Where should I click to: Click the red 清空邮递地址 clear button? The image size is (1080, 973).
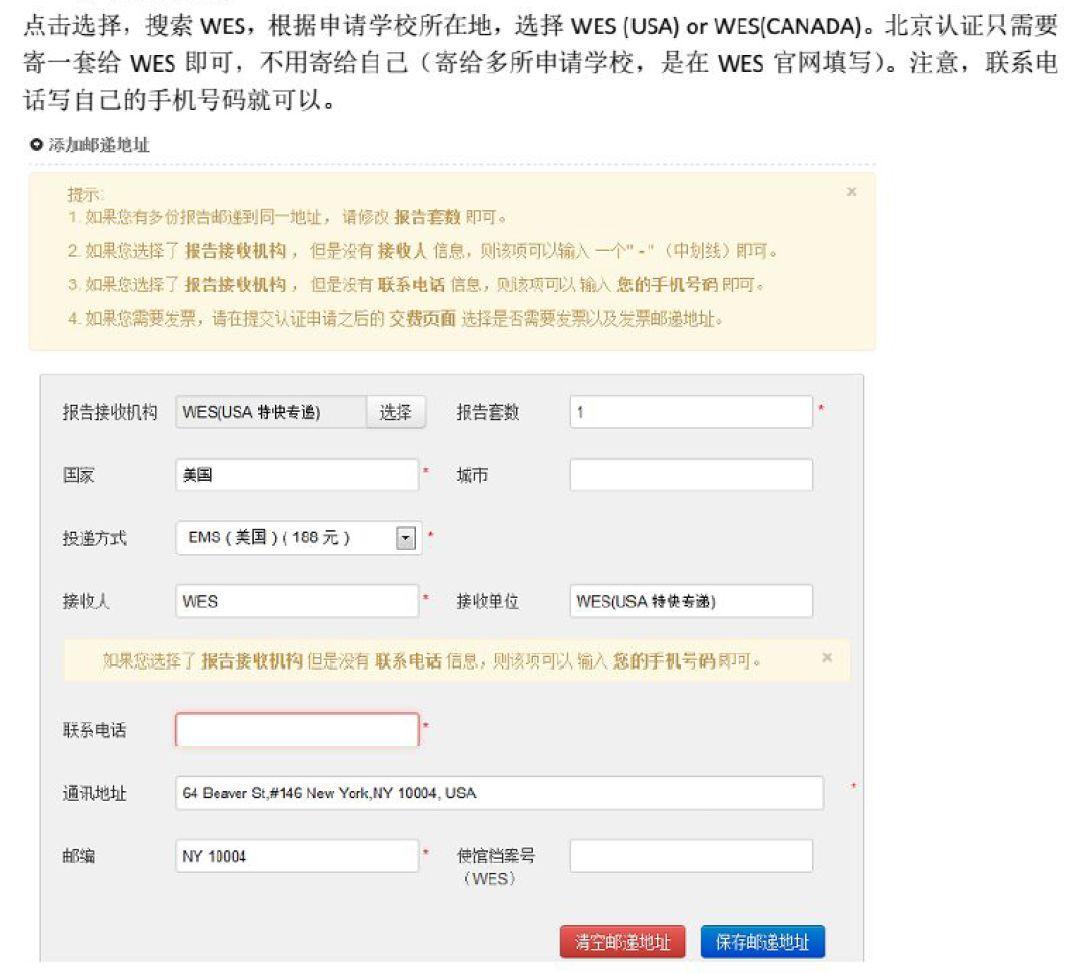pos(625,941)
